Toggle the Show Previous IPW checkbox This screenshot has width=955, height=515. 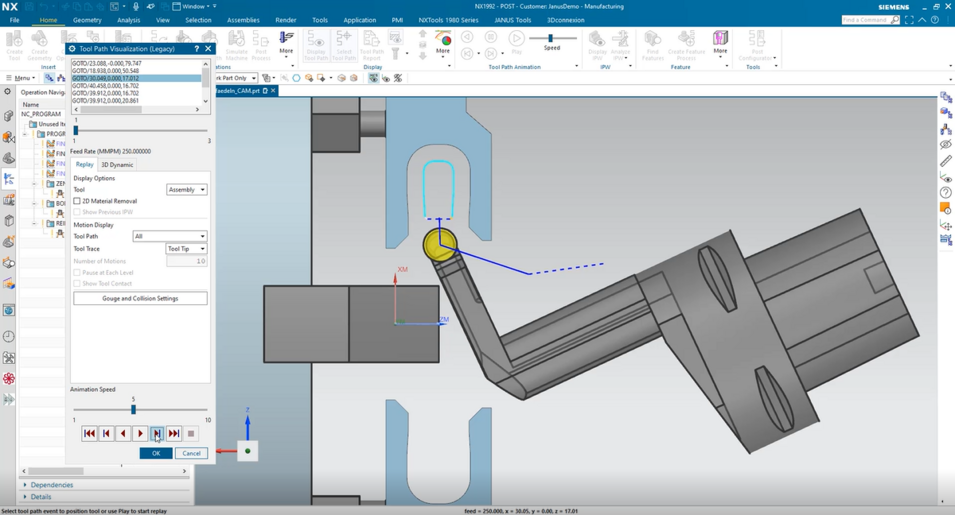77,212
